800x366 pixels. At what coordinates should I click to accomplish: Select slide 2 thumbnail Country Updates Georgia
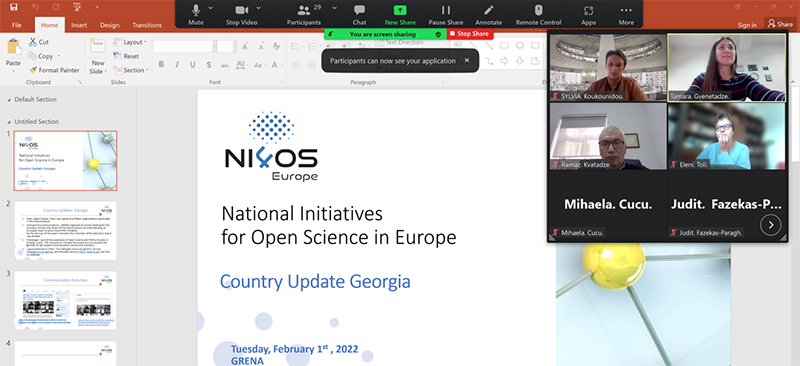[65, 231]
